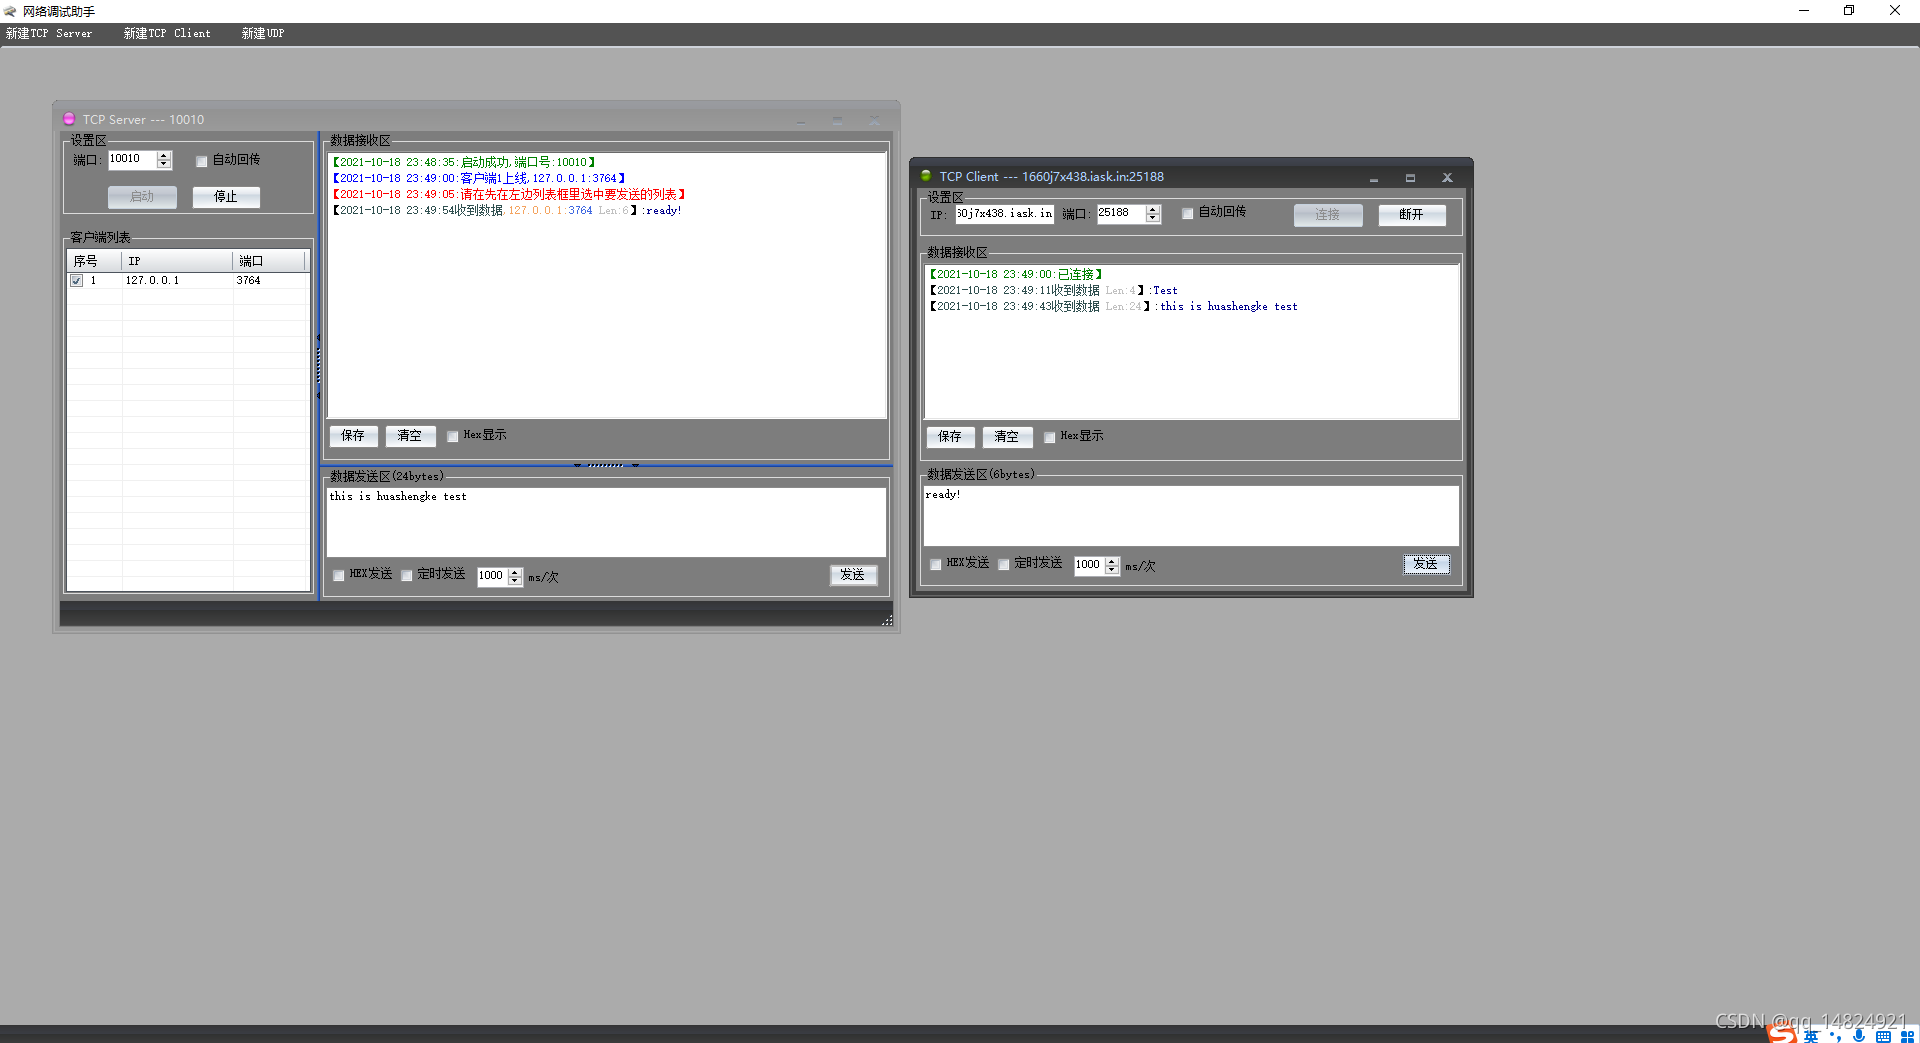Screen dimensions: 1920x1043
Task: Increase TCP Server send interval up arrow
Action: coord(515,572)
